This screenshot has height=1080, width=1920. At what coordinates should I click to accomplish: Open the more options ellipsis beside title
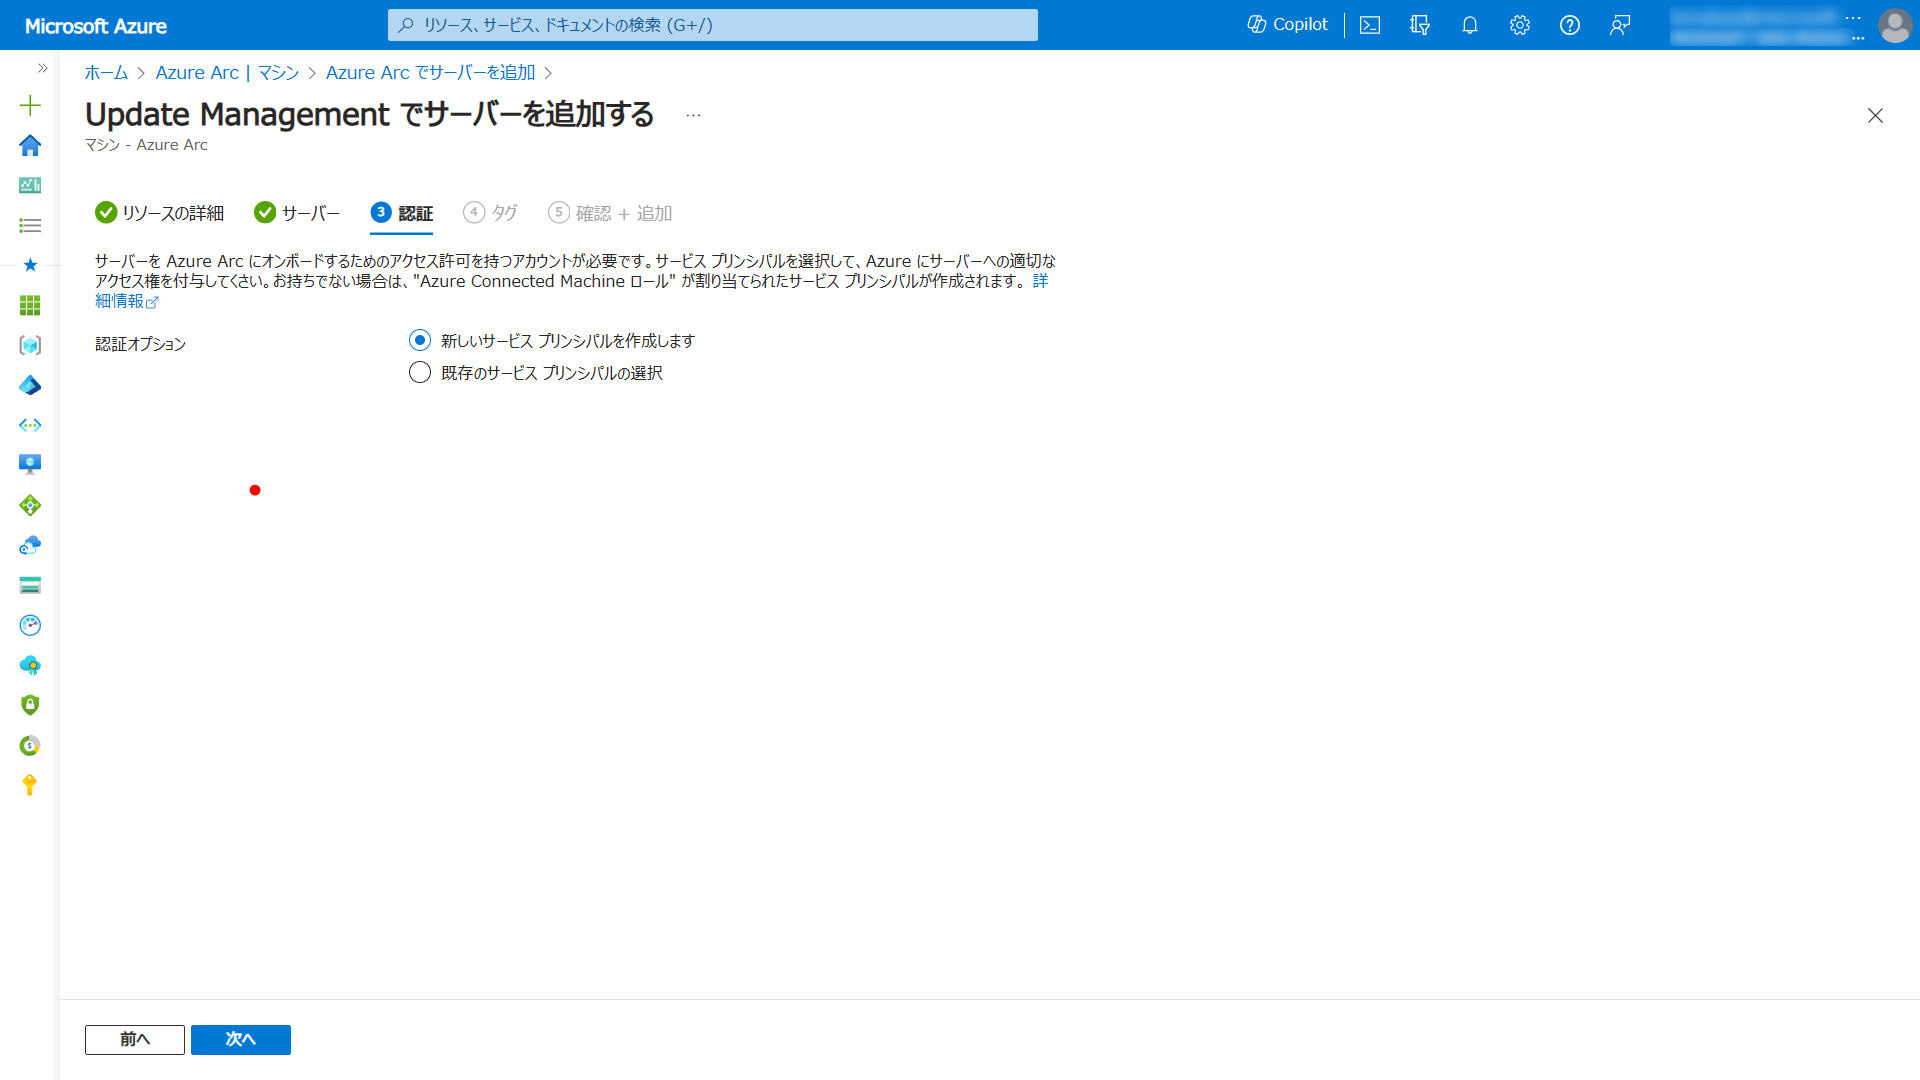tap(693, 116)
